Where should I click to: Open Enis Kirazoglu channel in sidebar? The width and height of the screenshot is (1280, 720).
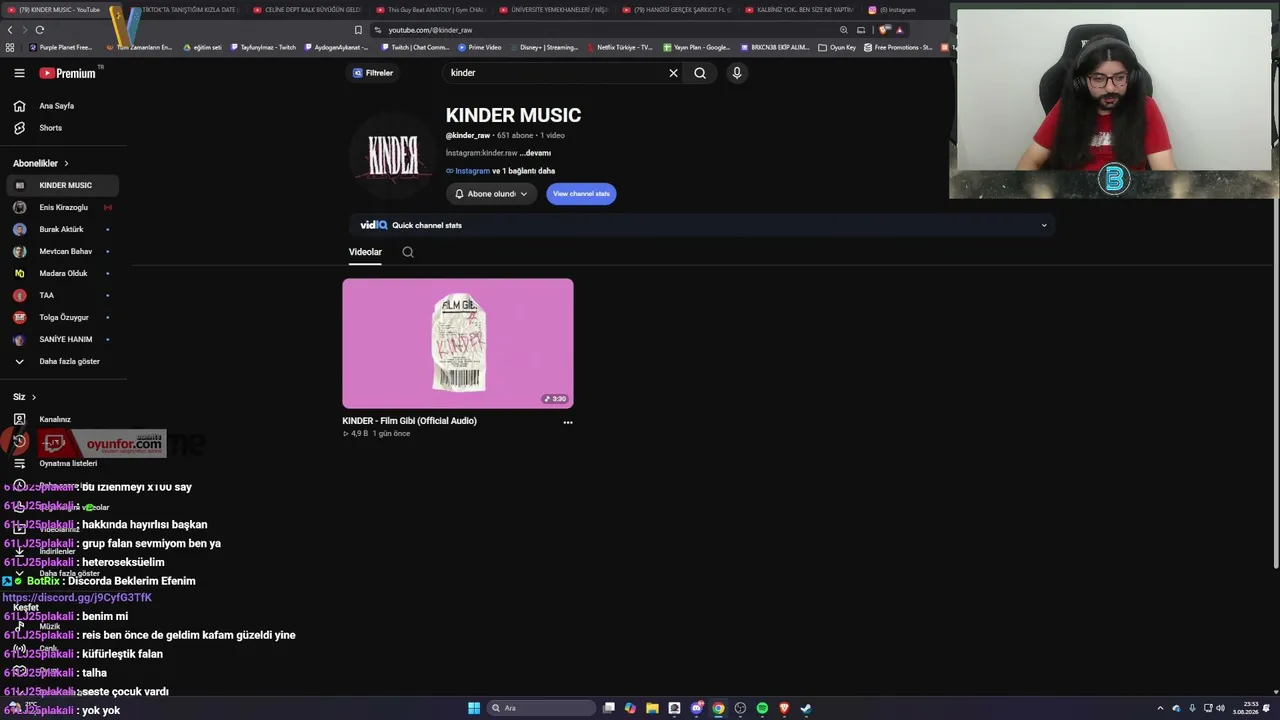62,207
